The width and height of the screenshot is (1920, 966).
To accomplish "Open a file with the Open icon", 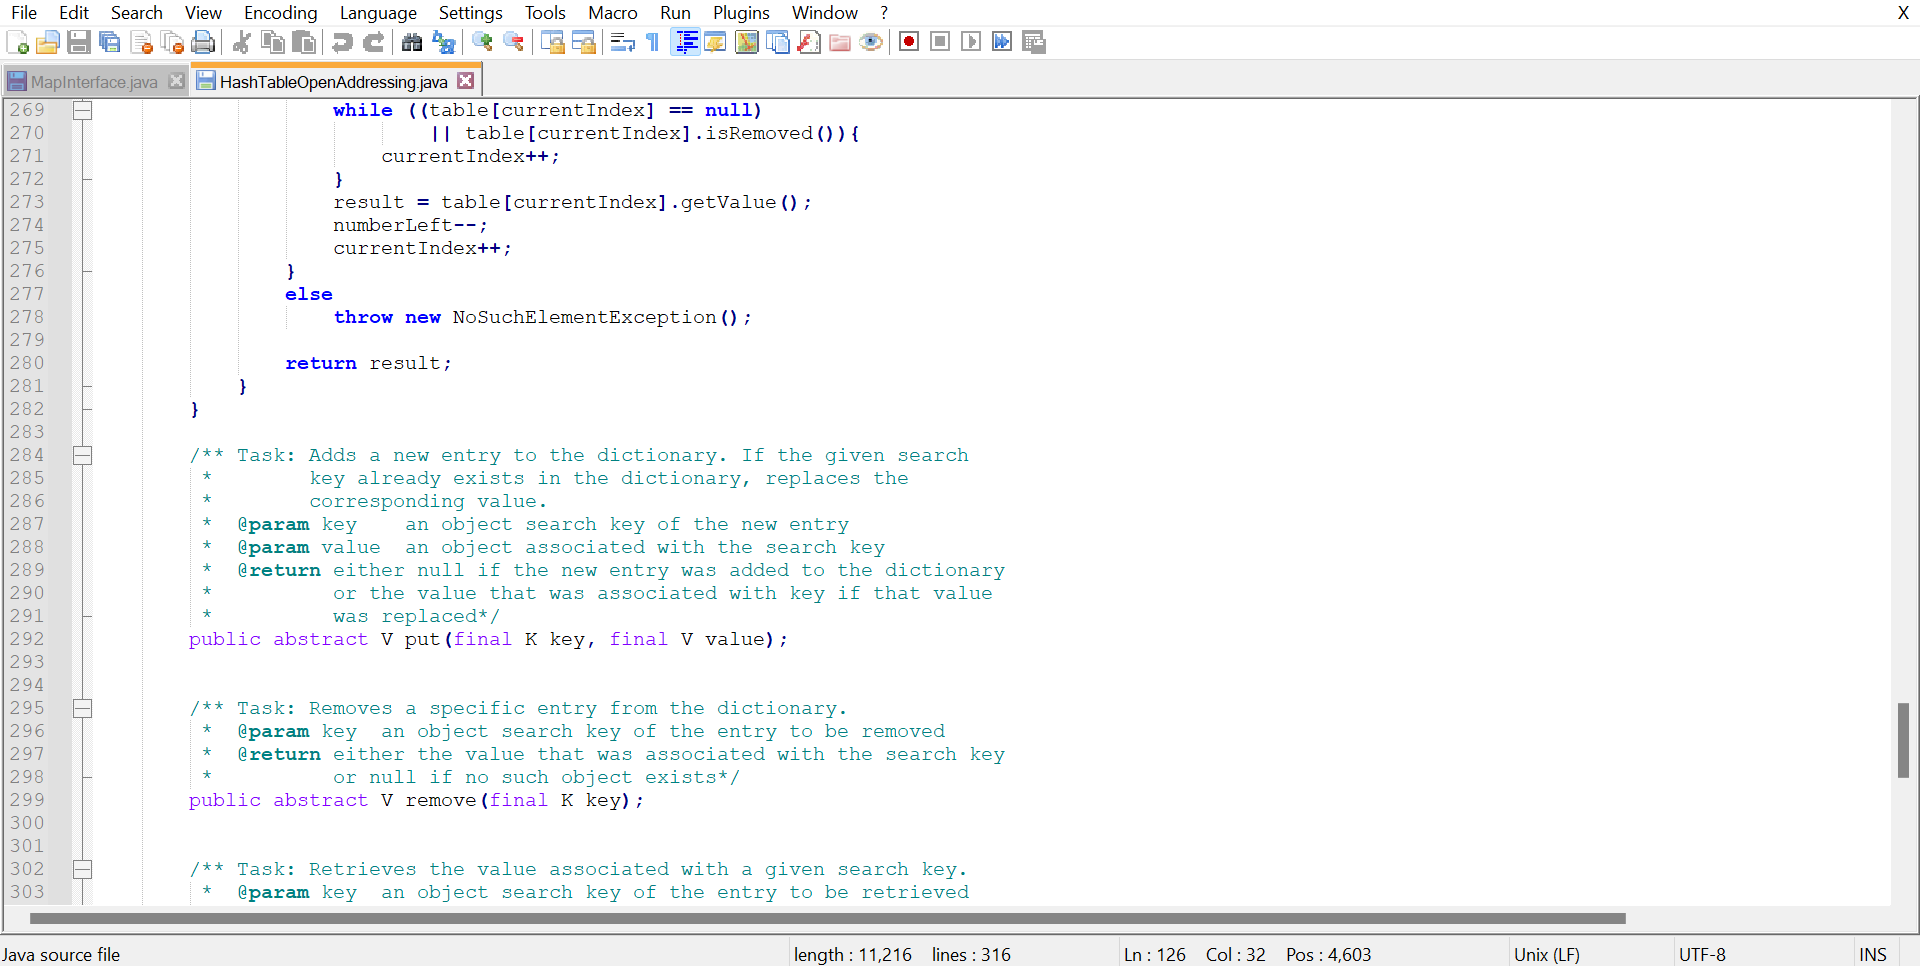I will pos(48,41).
